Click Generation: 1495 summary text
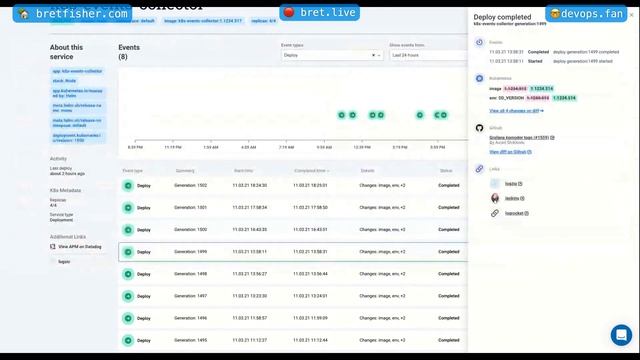640x360 pixels. [191, 340]
